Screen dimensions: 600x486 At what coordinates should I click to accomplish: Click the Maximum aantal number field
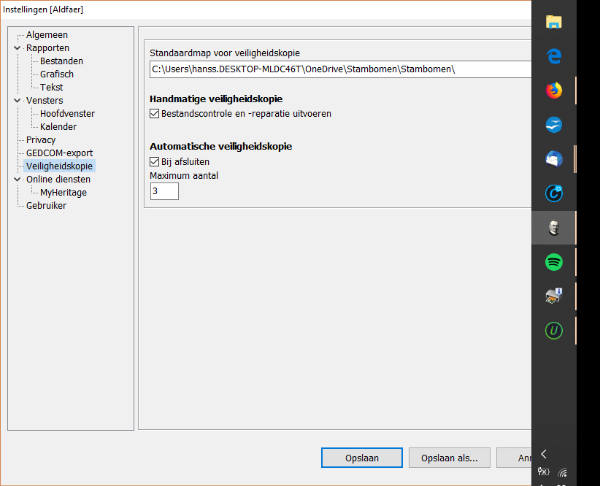pos(164,190)
